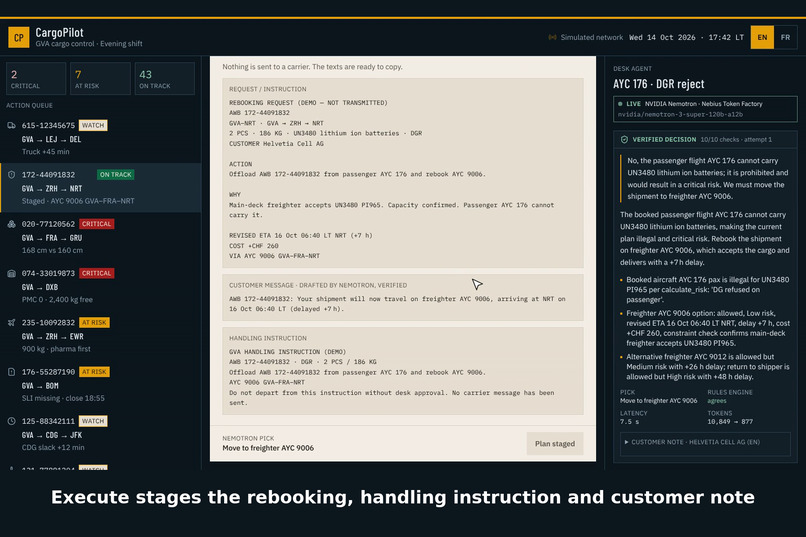The image size is (806, 537).
Task: Click the 'AYC 176 · DGR reject' heading
Action: click(658, 84)
